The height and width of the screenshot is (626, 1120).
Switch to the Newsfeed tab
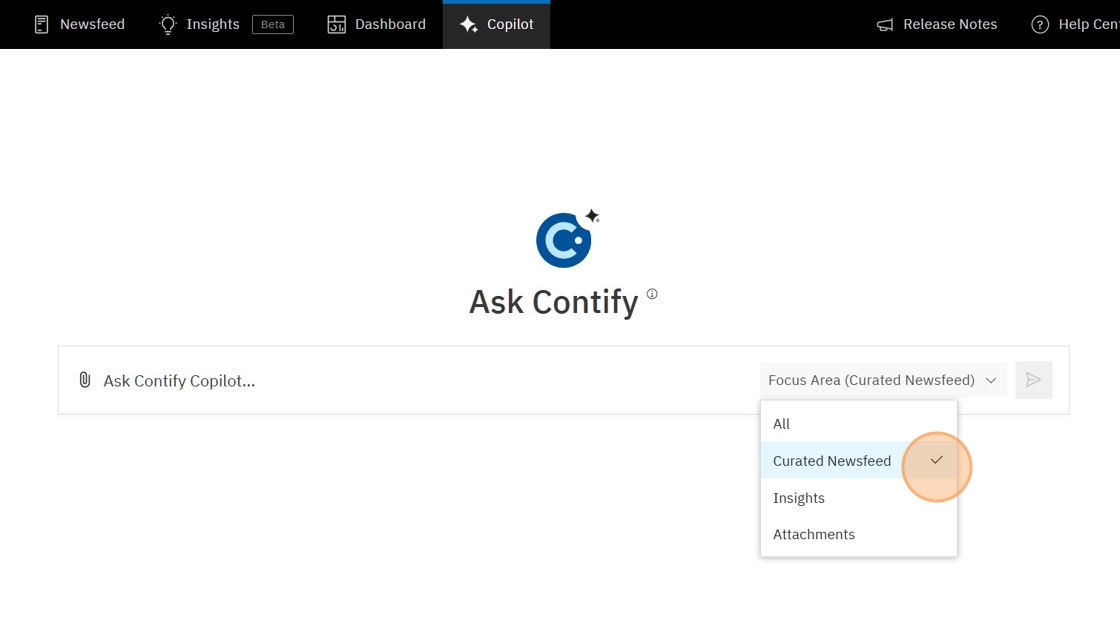pos(79,23)
